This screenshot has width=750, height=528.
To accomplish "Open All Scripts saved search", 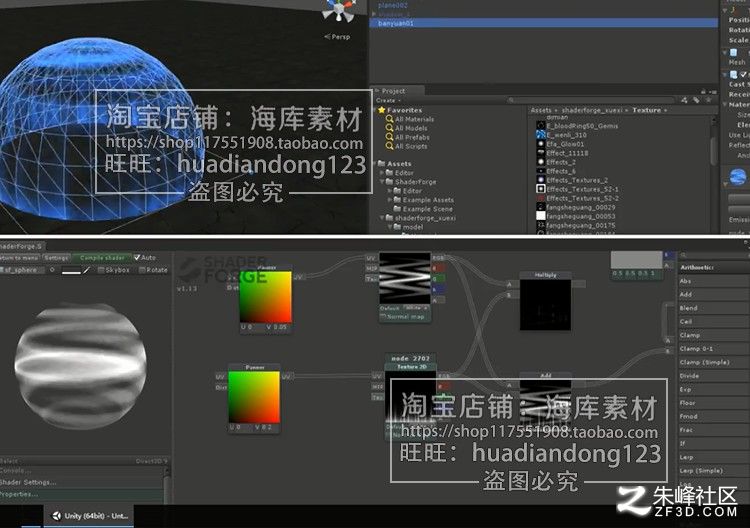I will (407, 146).
